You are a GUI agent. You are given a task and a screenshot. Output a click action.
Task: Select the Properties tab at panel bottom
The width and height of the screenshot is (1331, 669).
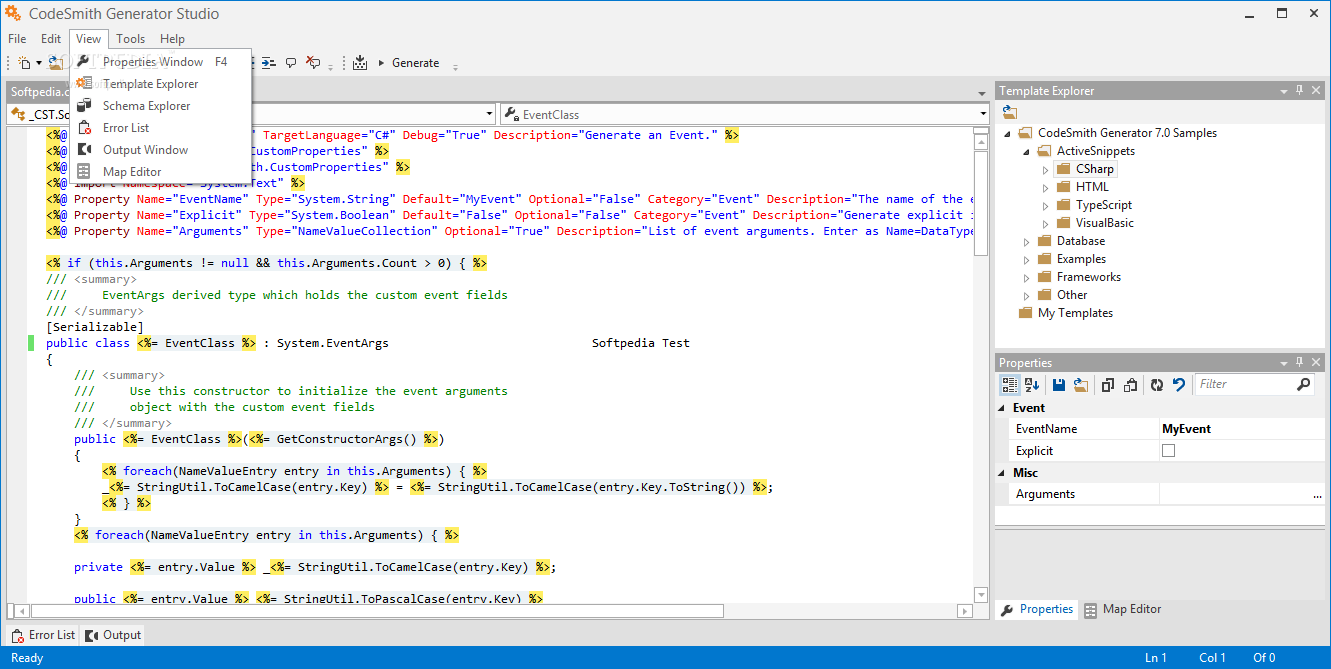click(1037, 609)
